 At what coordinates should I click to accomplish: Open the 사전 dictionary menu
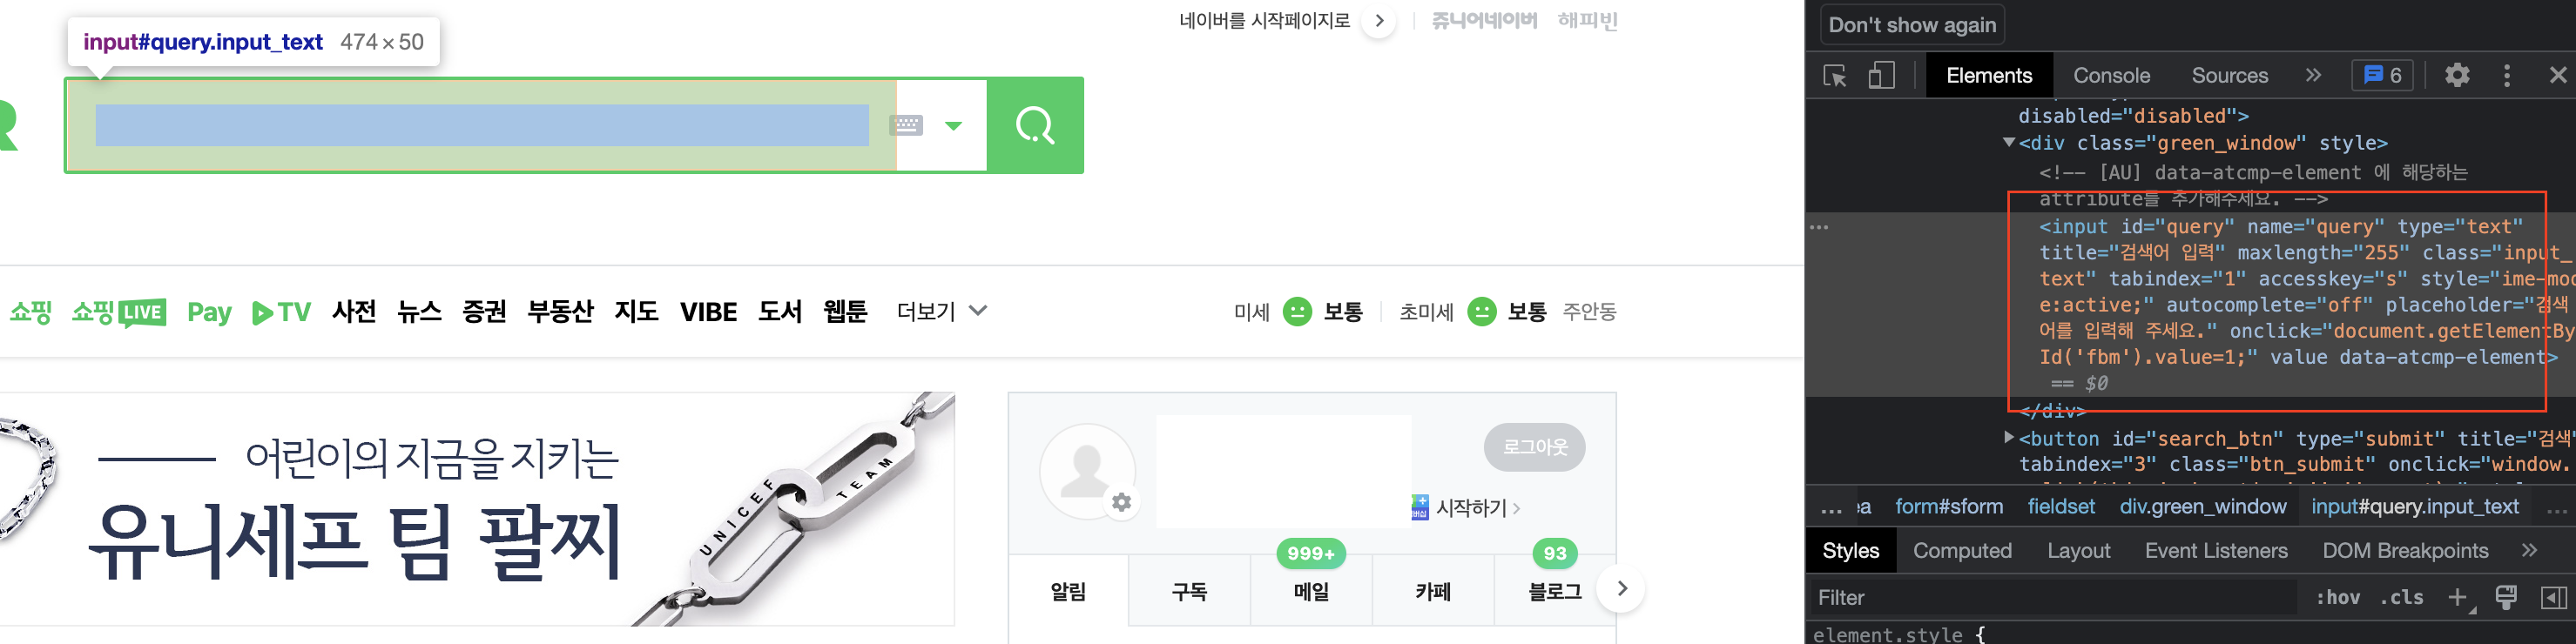(354, 312)
